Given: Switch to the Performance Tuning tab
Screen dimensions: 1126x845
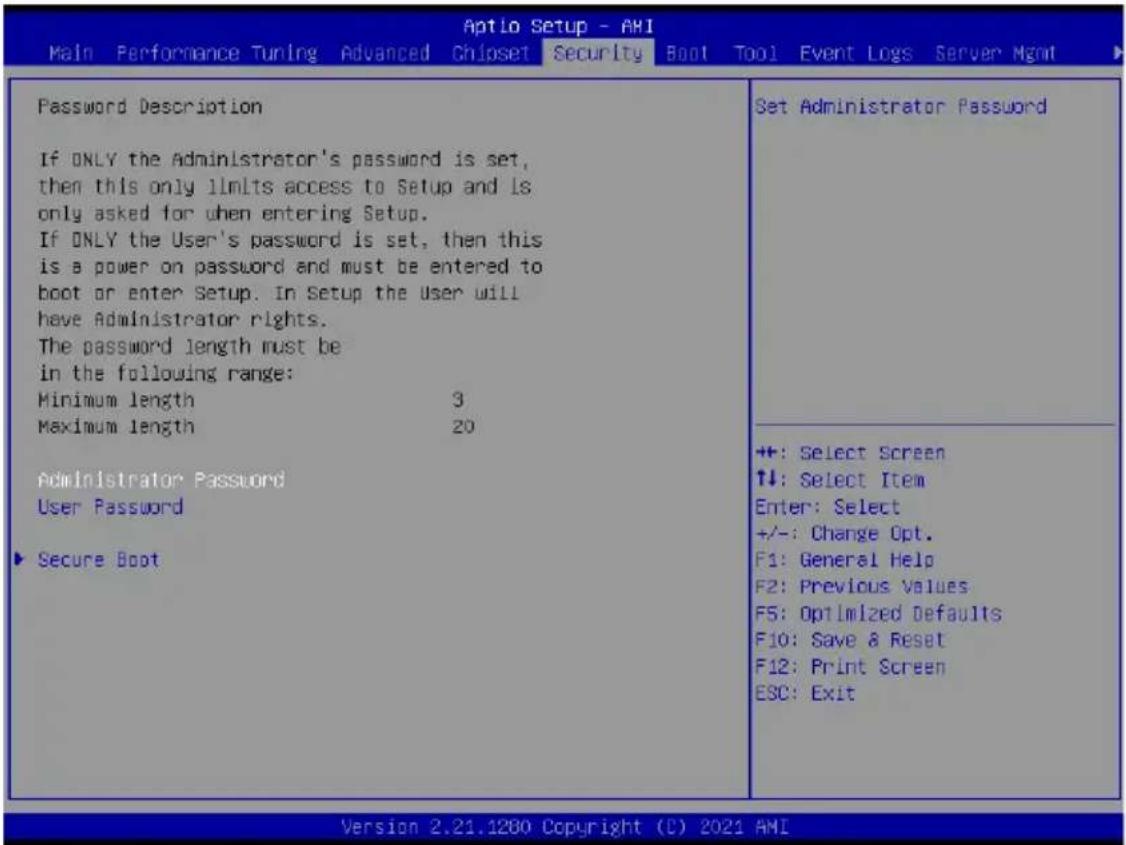Looking at the screenshot, I should pyautogui.click(x=217, y=53).
